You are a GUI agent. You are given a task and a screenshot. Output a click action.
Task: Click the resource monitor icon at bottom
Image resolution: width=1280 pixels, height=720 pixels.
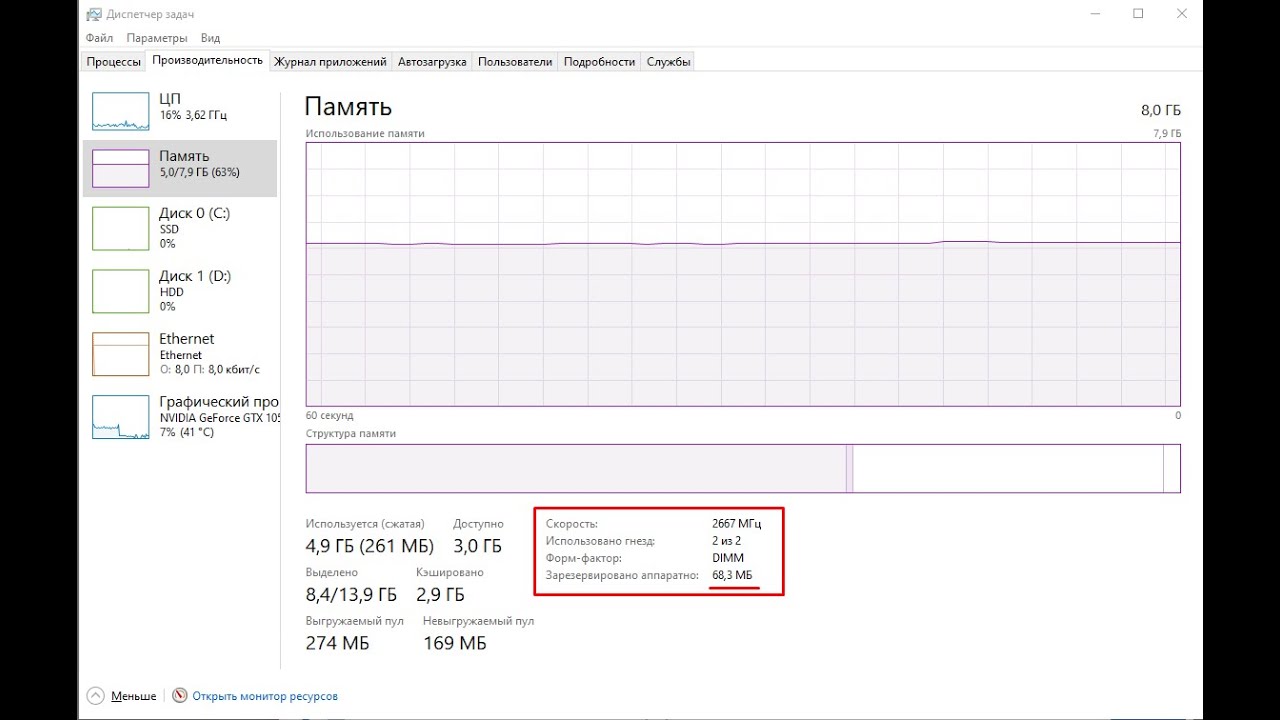coord(180,696)
